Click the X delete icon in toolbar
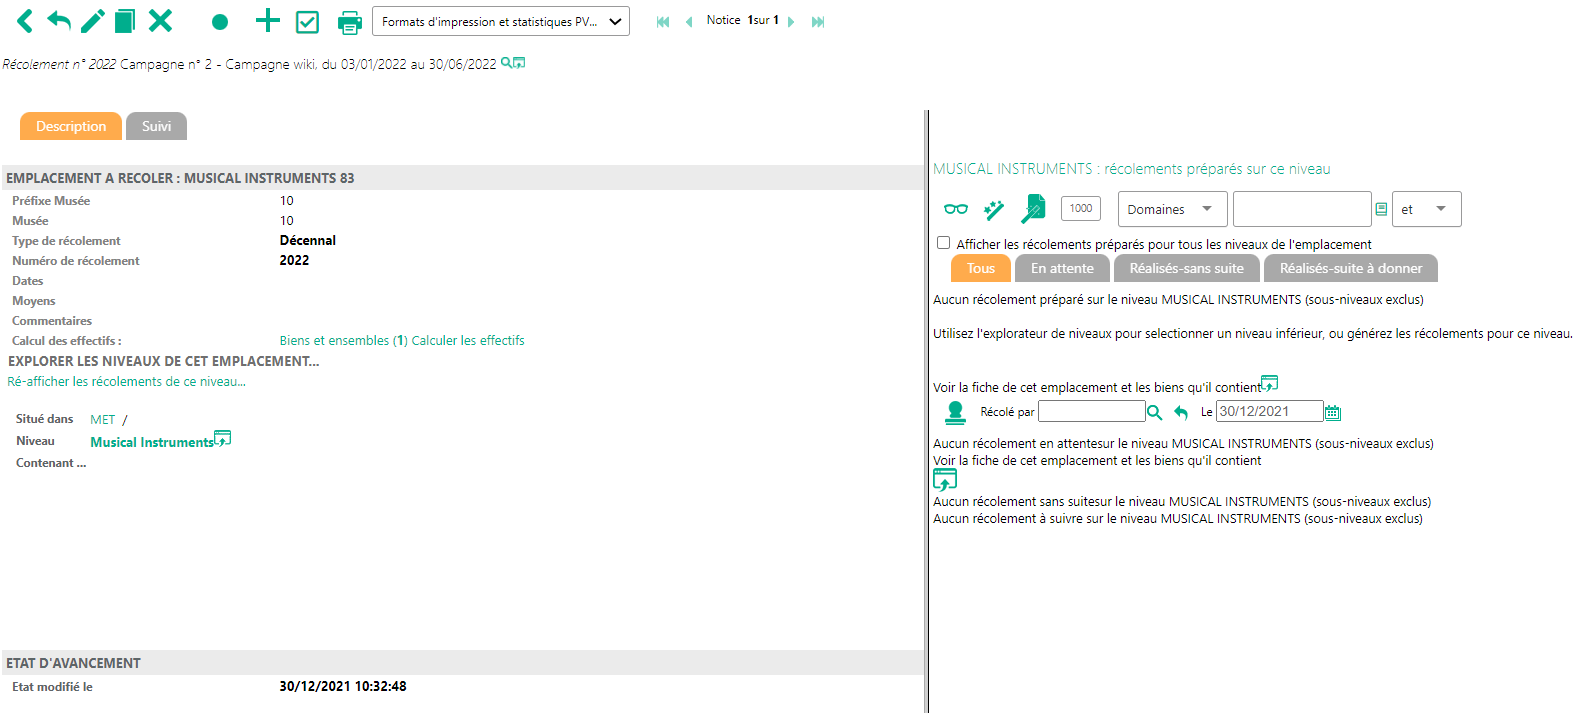 [160, 21]
